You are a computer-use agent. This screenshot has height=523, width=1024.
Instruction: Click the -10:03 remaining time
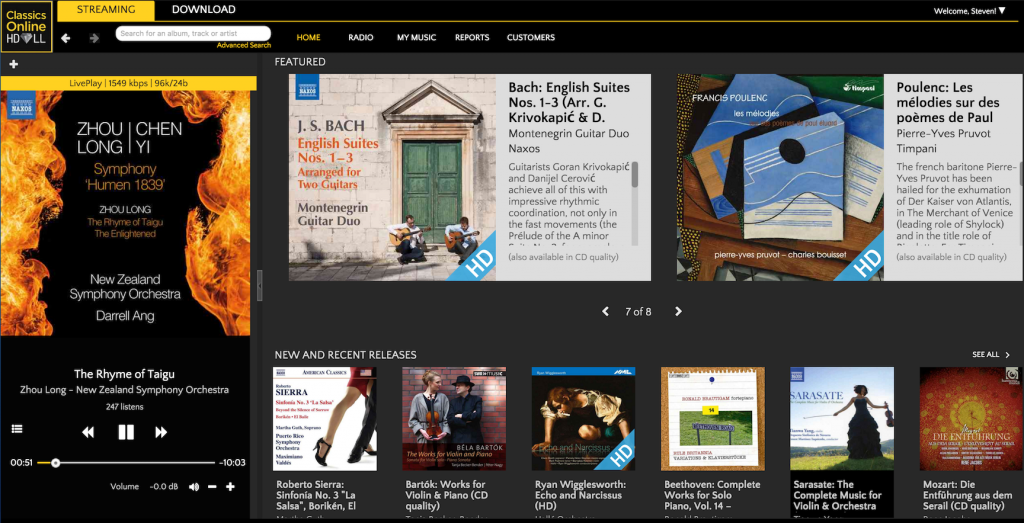232,463
